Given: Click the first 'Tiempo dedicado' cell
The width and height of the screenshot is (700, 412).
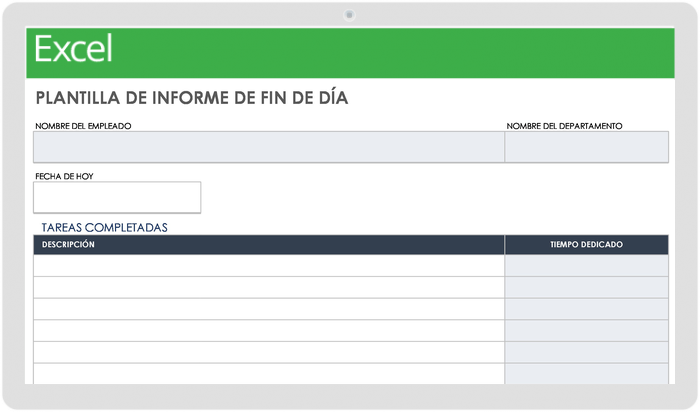Looking at the screenshot, I should point(586,266).
